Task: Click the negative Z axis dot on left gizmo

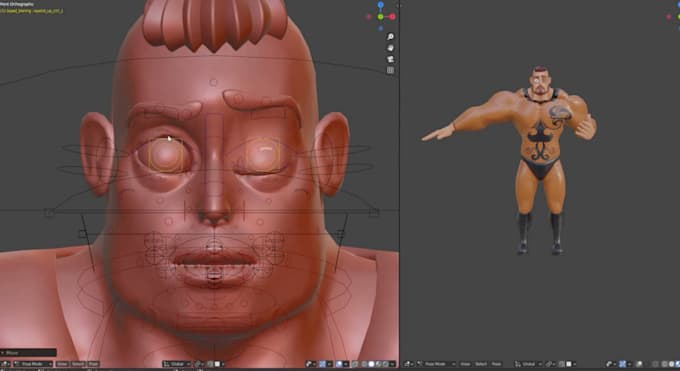Action: [x=380, y=28]
